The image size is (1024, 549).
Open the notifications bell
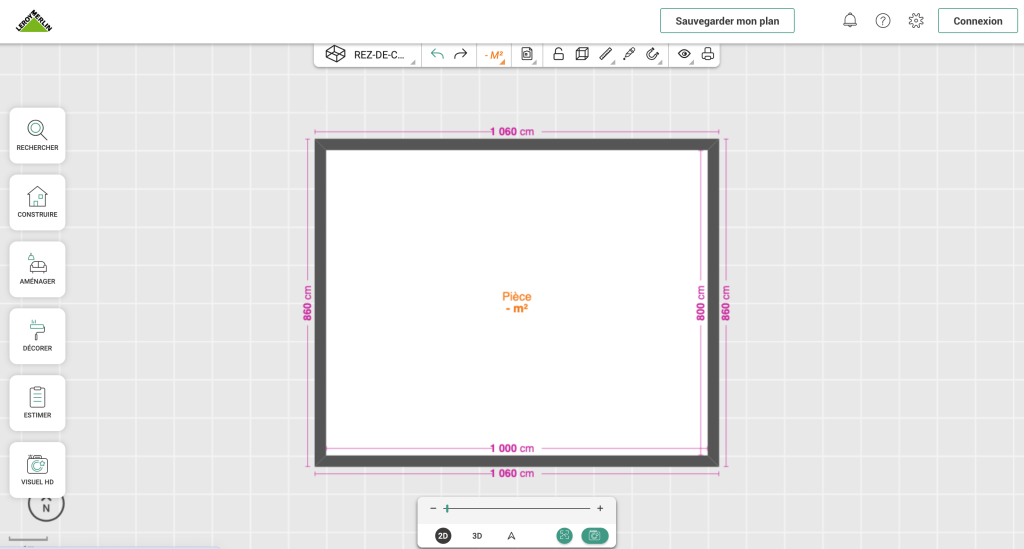point(850,21)
